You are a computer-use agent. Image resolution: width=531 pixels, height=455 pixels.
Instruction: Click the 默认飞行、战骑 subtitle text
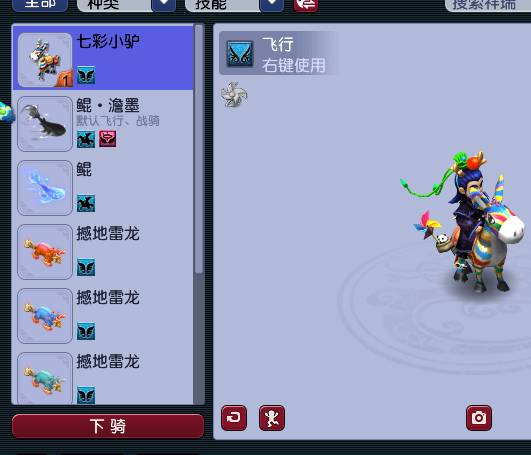[x=118, y=121]
